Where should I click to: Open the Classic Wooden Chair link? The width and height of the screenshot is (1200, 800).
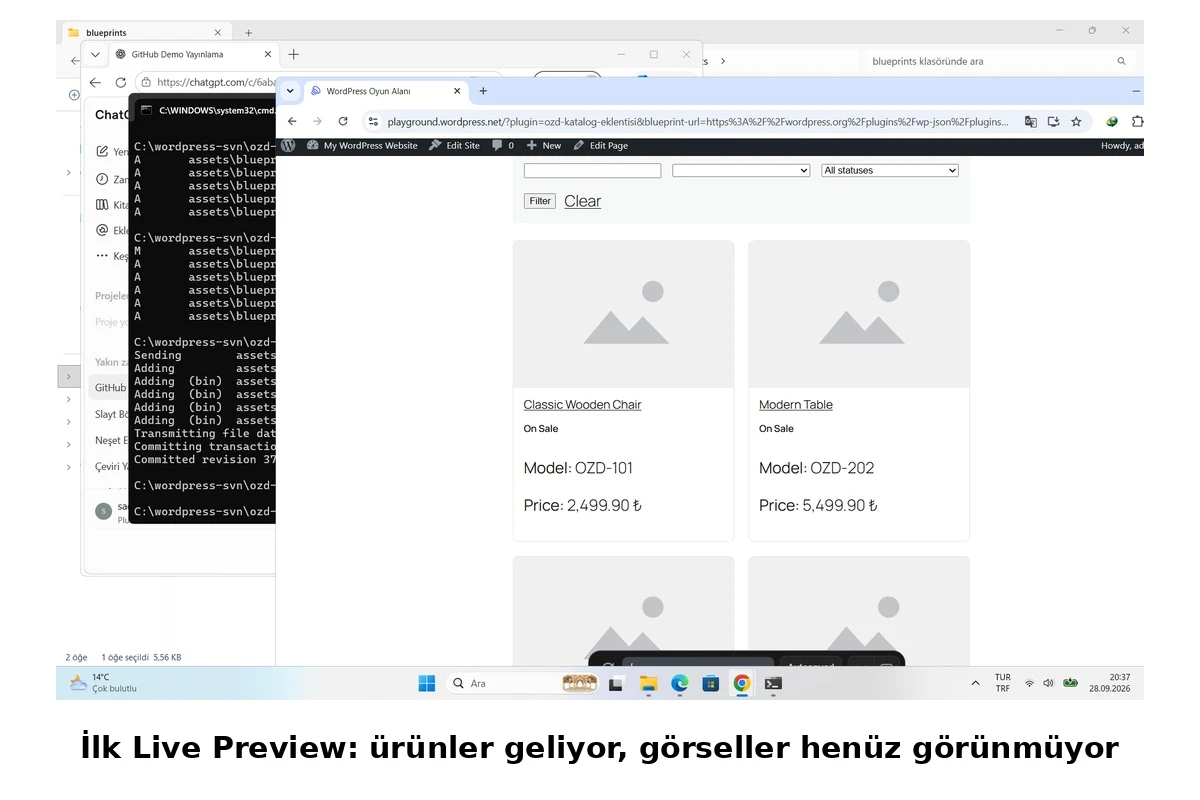(x=582, y=405)
